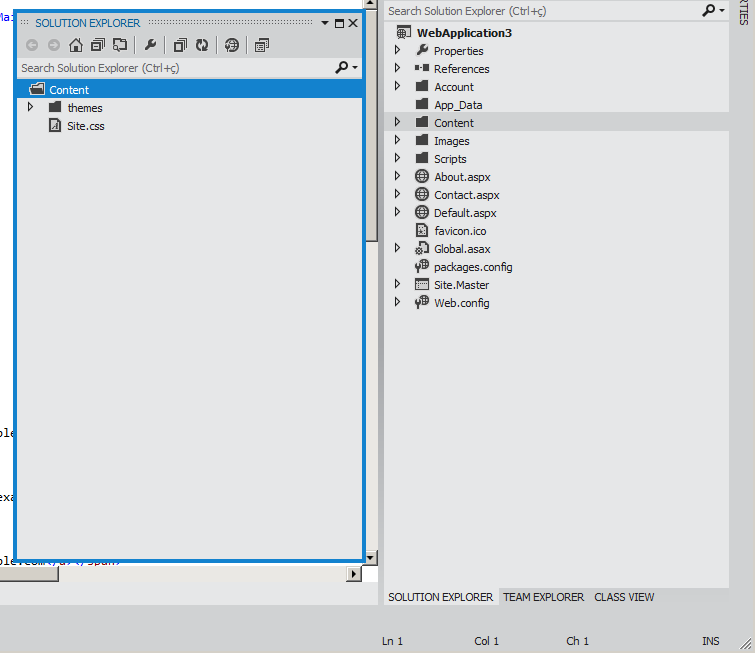The image size is (755, 653).
Task: Click the References node icon
Action: [x=422, y=68]
